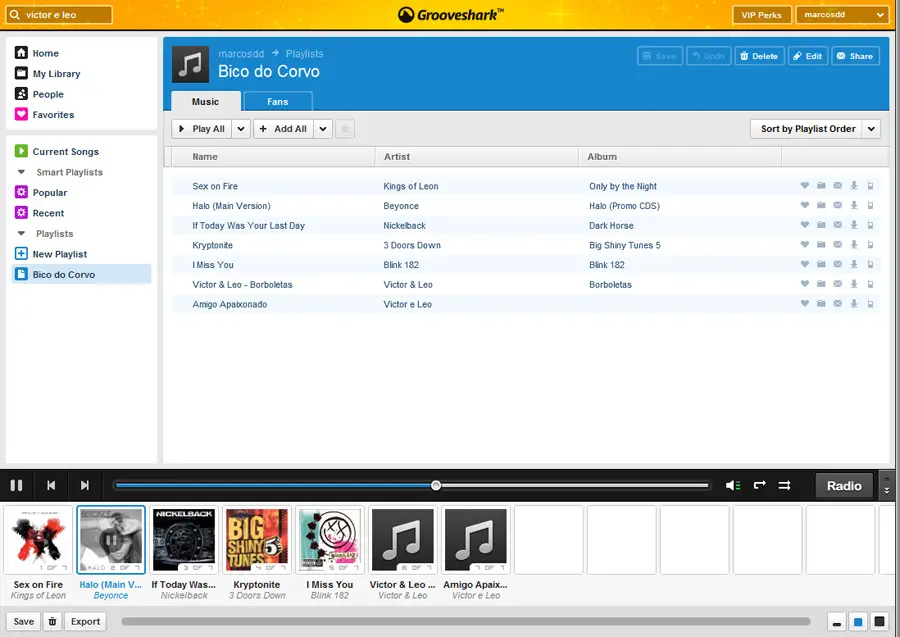
Task: Select the Bico do Corvo playlist in the sidebar
Action: pyautogui.click(x=82, y=274)
